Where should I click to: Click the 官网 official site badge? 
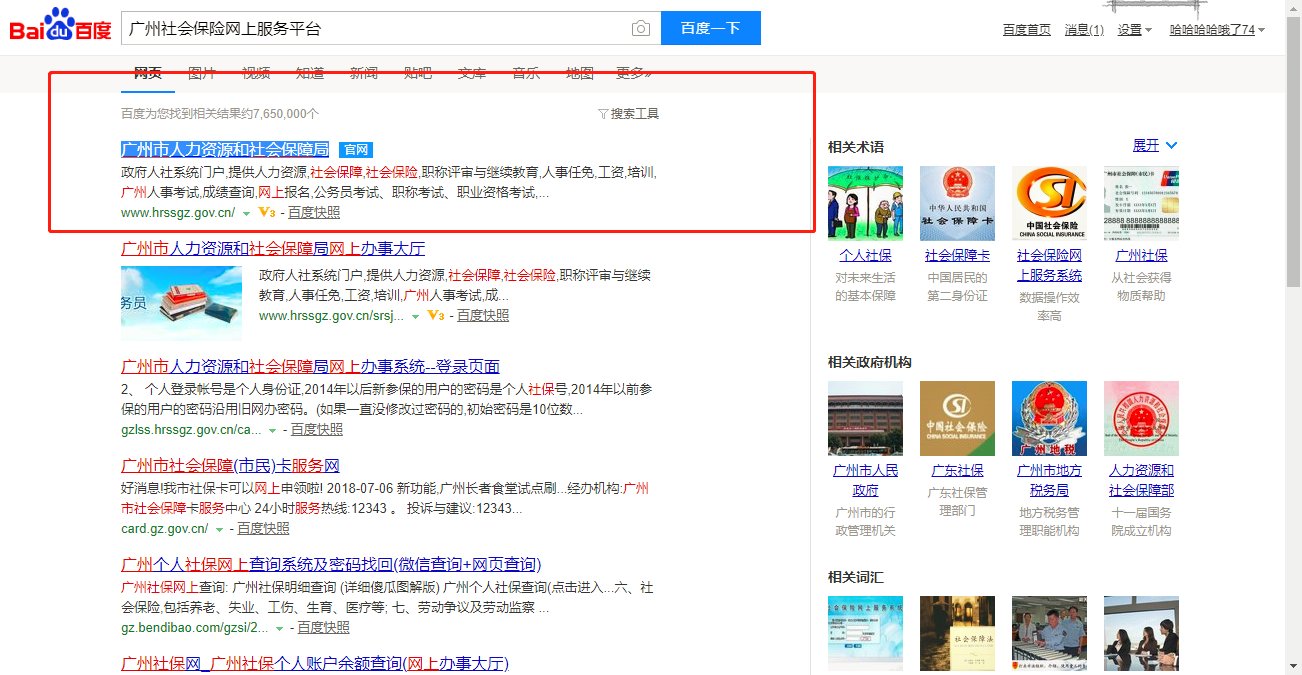click(x=356, y=148)
